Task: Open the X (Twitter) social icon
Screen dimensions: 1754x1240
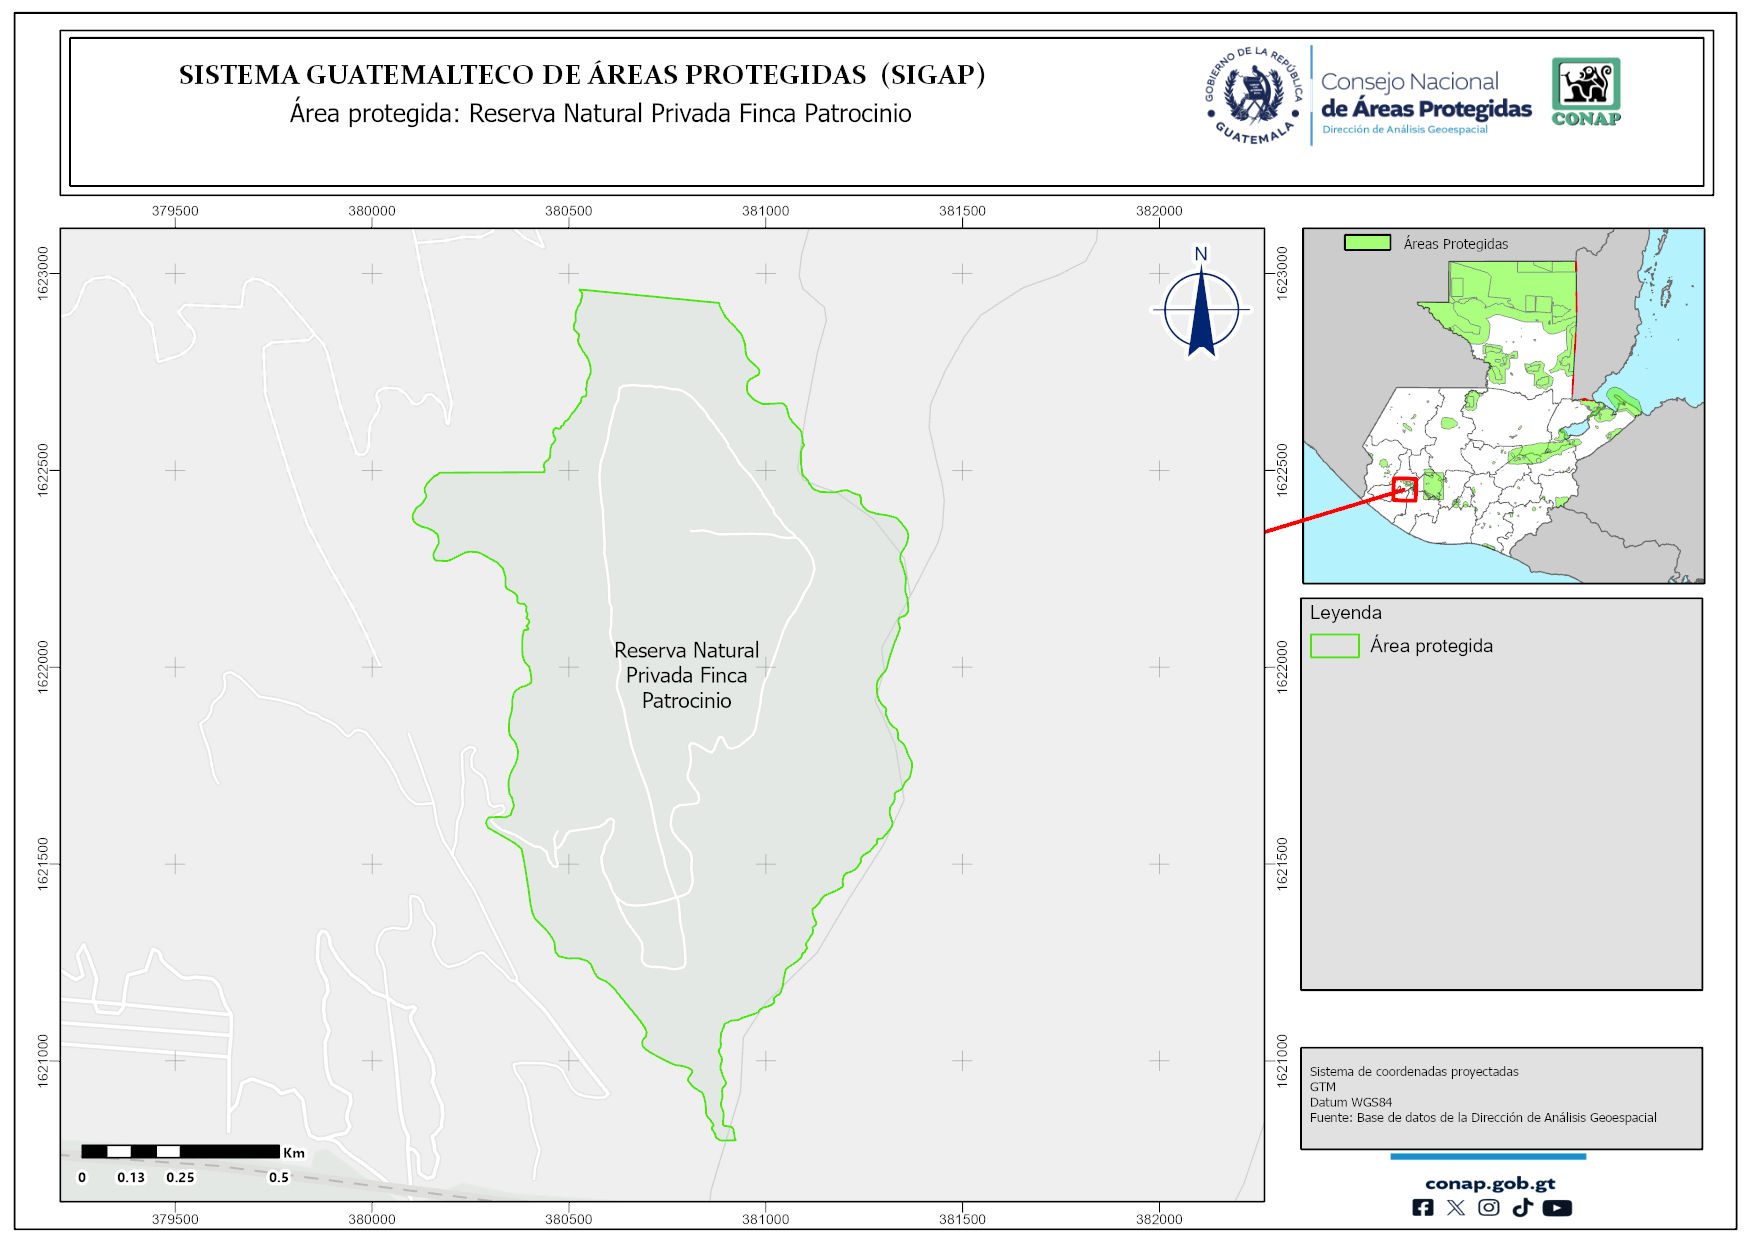Action: (1455, 1208)
